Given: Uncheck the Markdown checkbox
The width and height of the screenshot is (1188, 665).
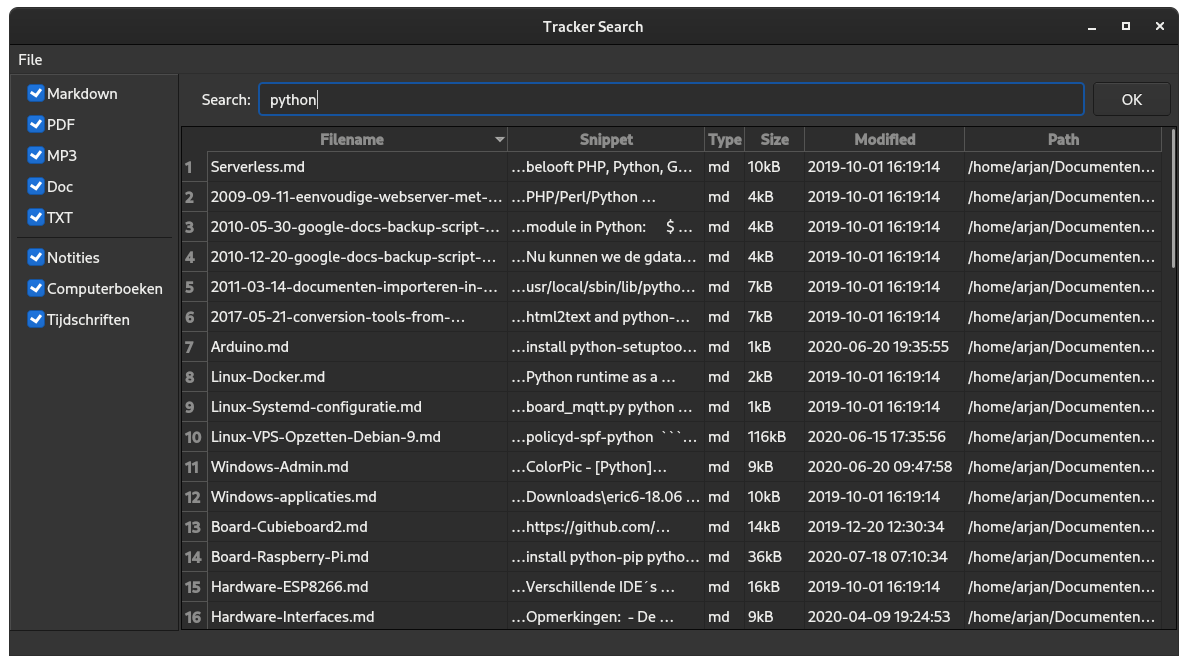Looking at the screenshot, I should point(37,94).
